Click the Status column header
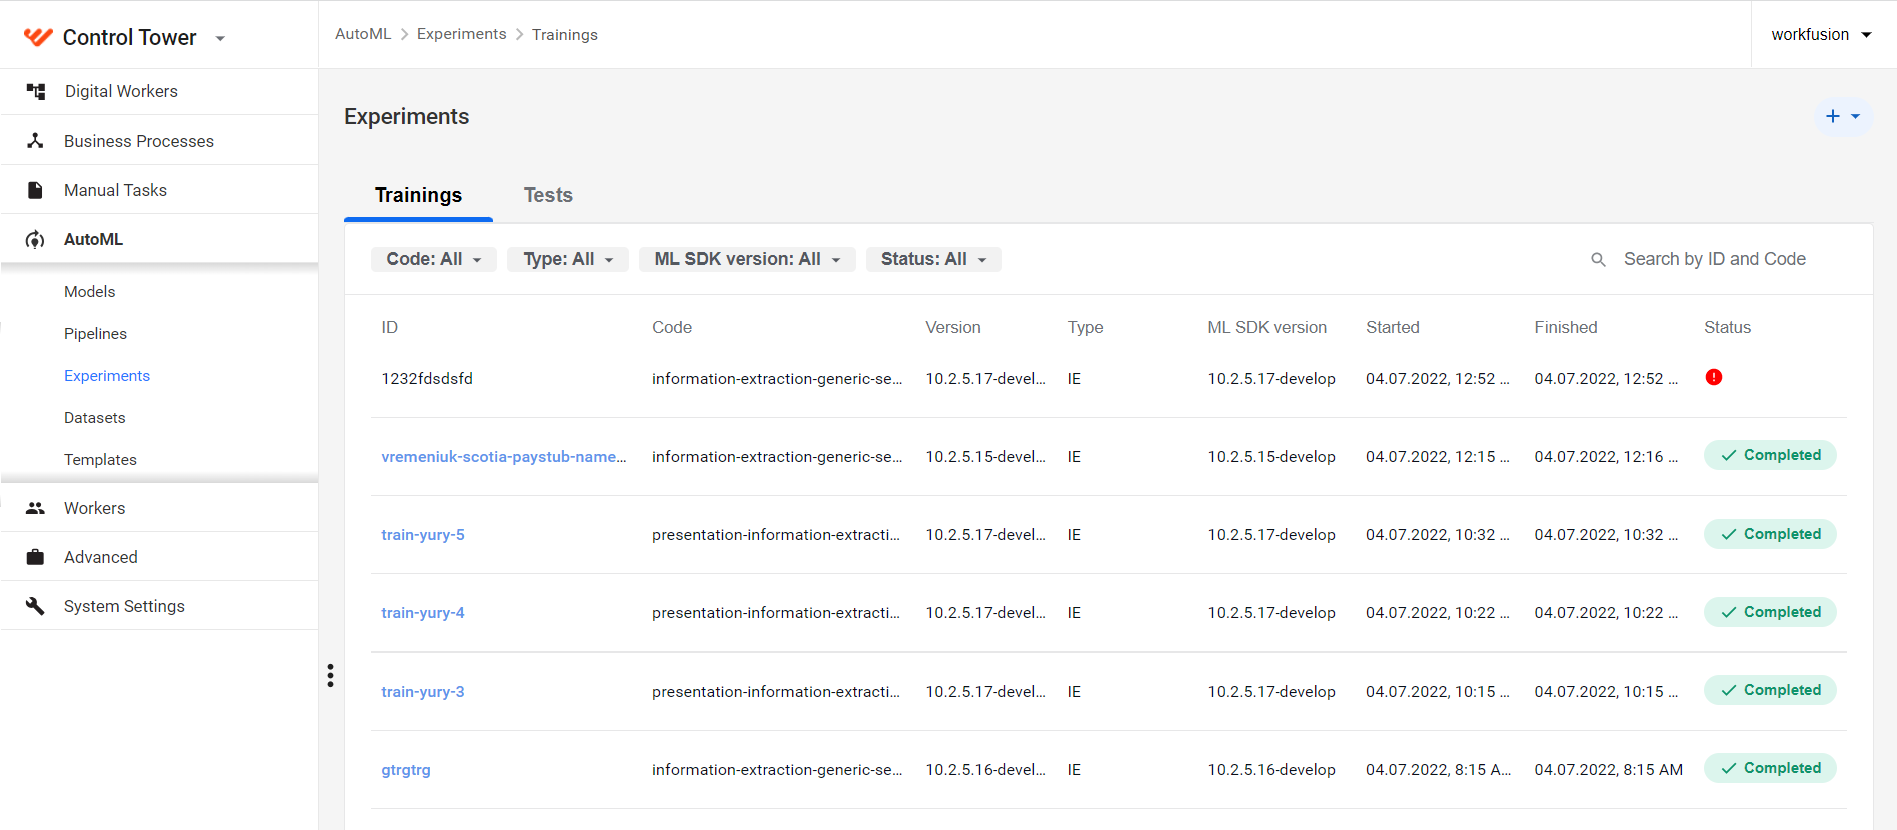The width and height of the screenshot is (1897, 830). tap(1728, 327)
